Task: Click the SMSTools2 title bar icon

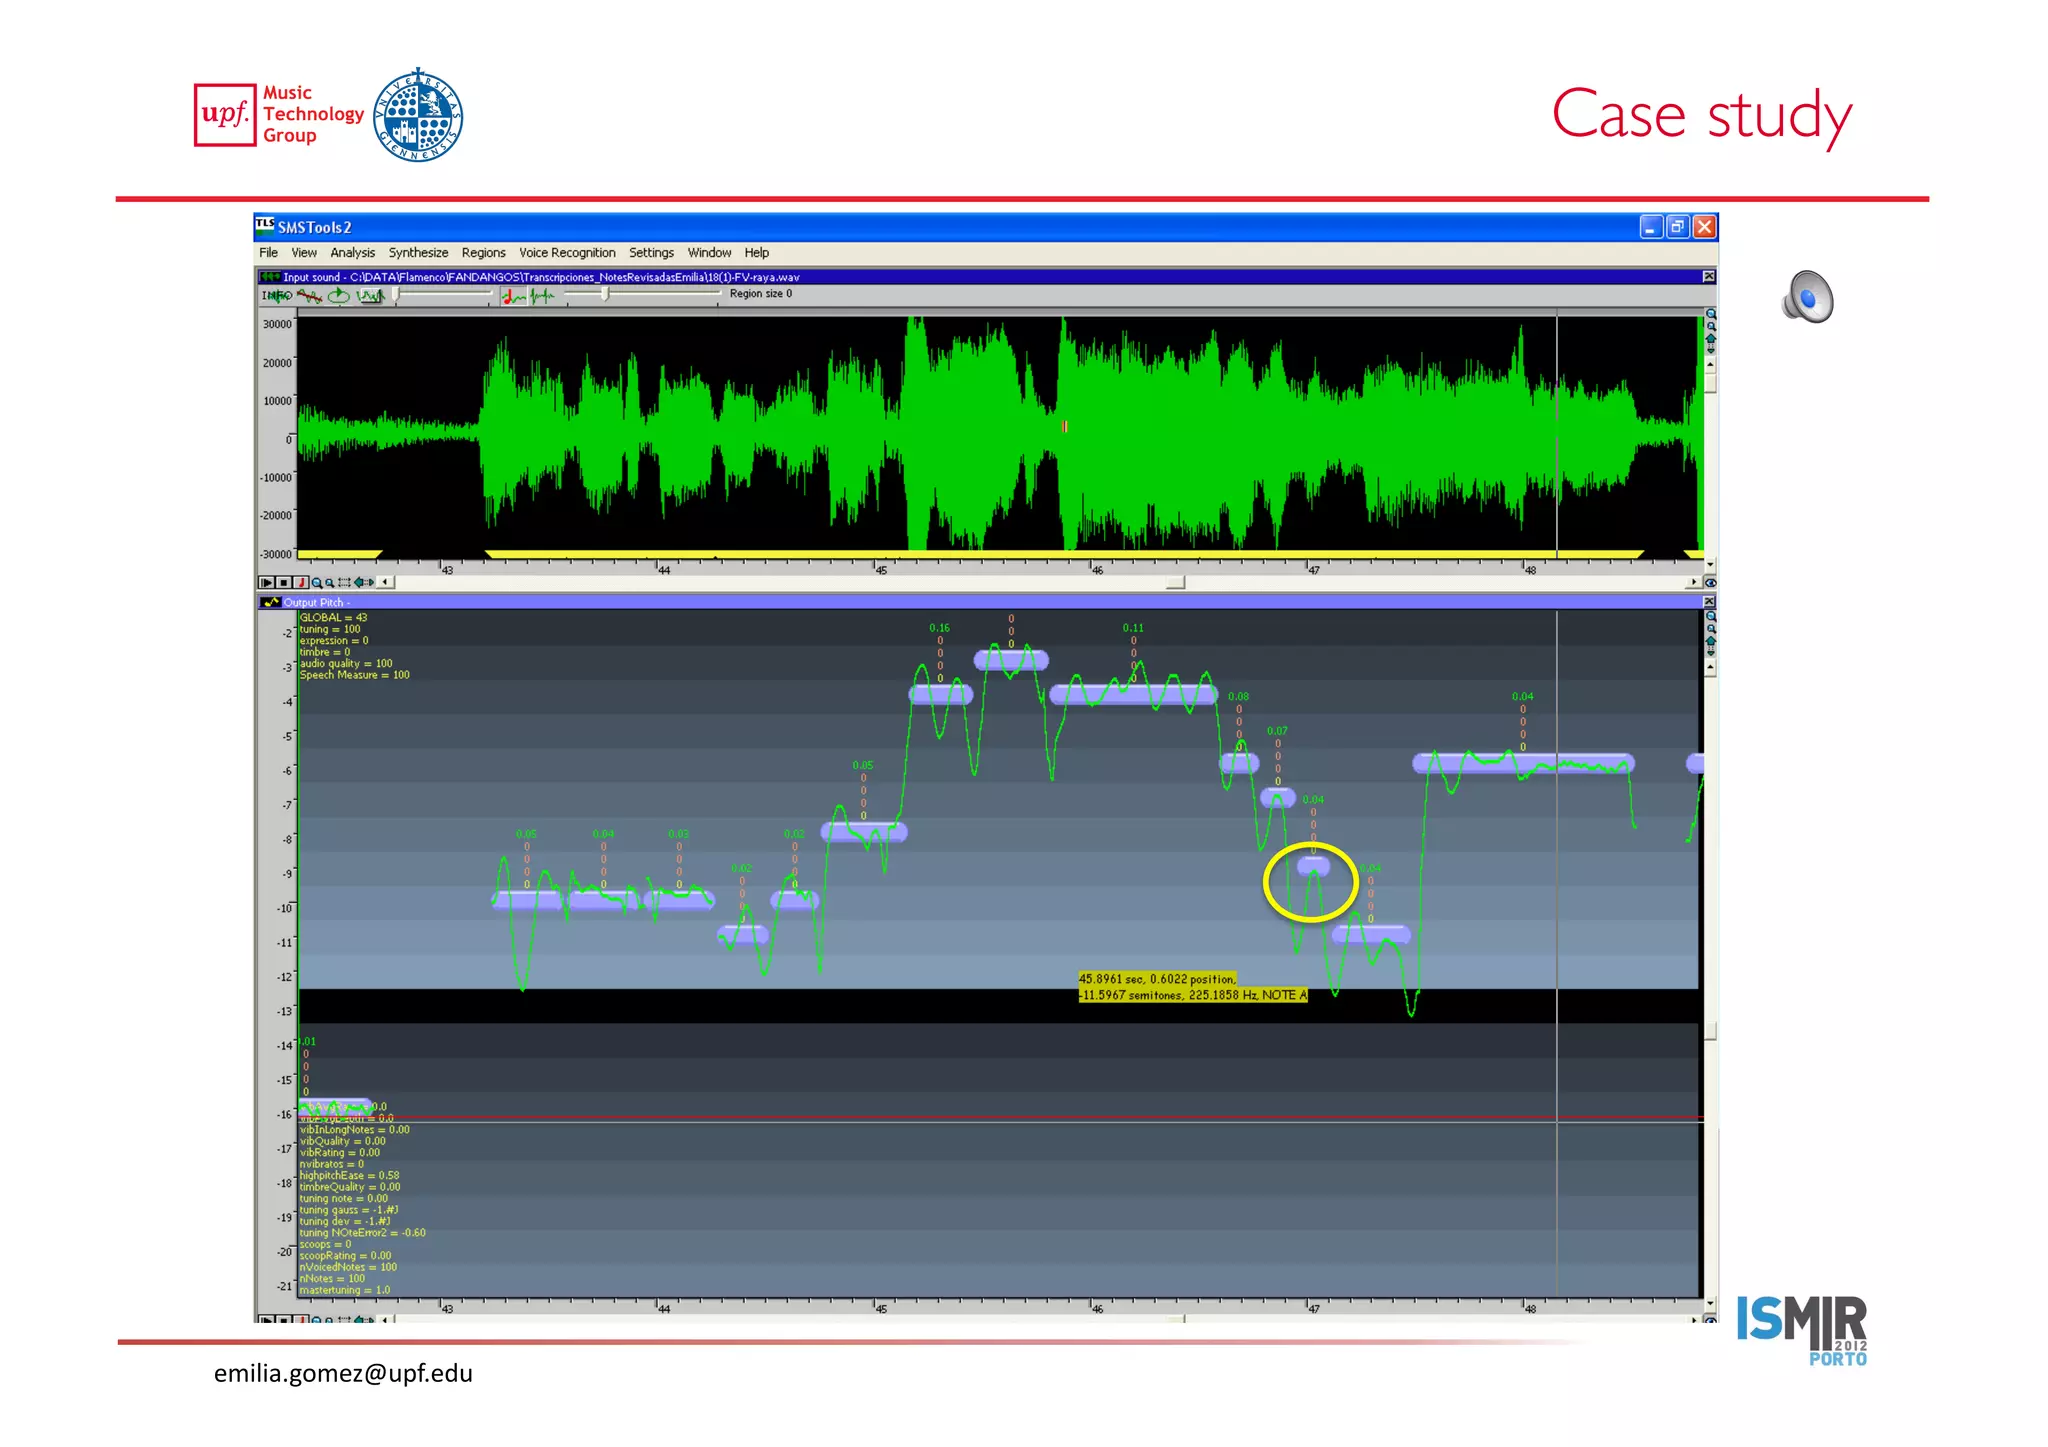Action: click(264, 226)
